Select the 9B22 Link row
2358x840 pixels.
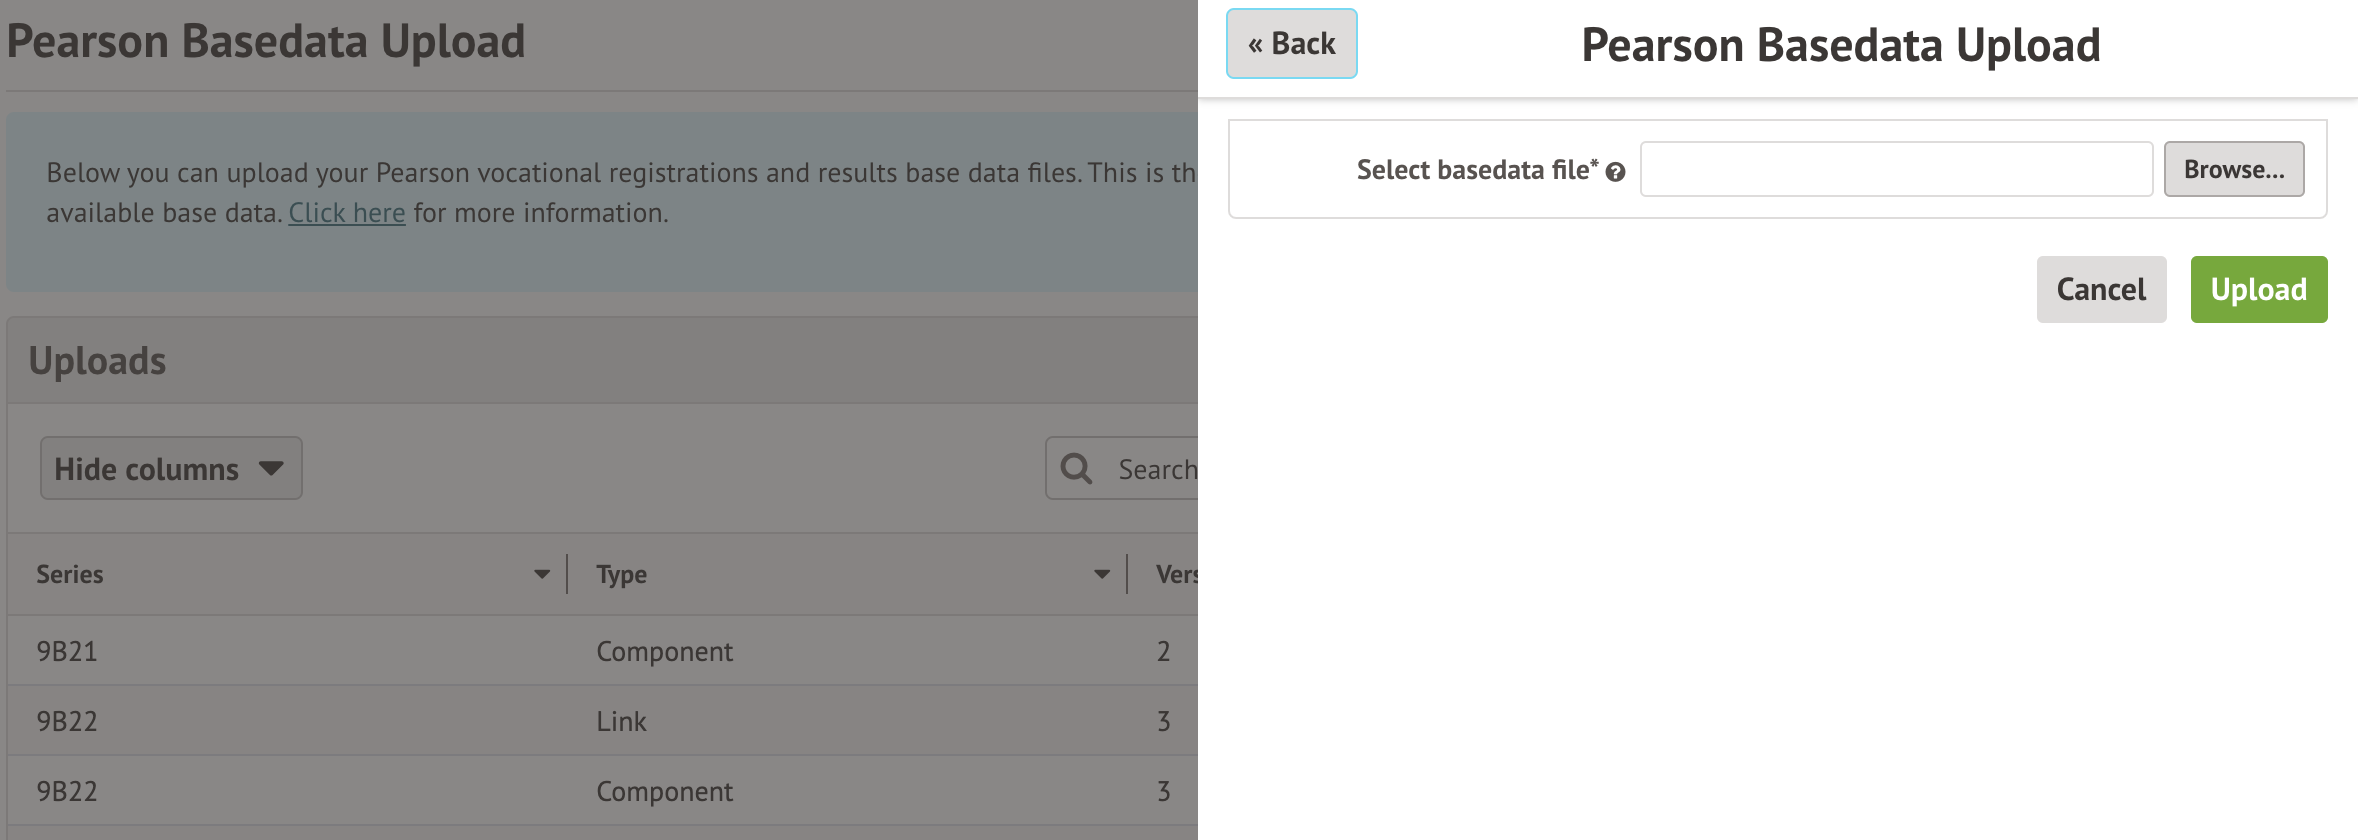click(x=600, y=721)
